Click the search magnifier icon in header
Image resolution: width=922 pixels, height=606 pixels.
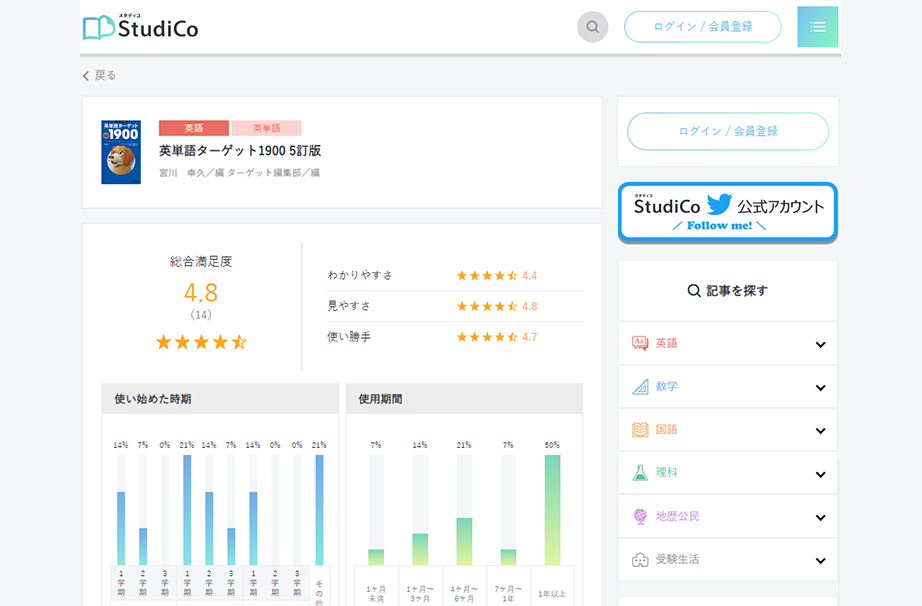(592, 27)
